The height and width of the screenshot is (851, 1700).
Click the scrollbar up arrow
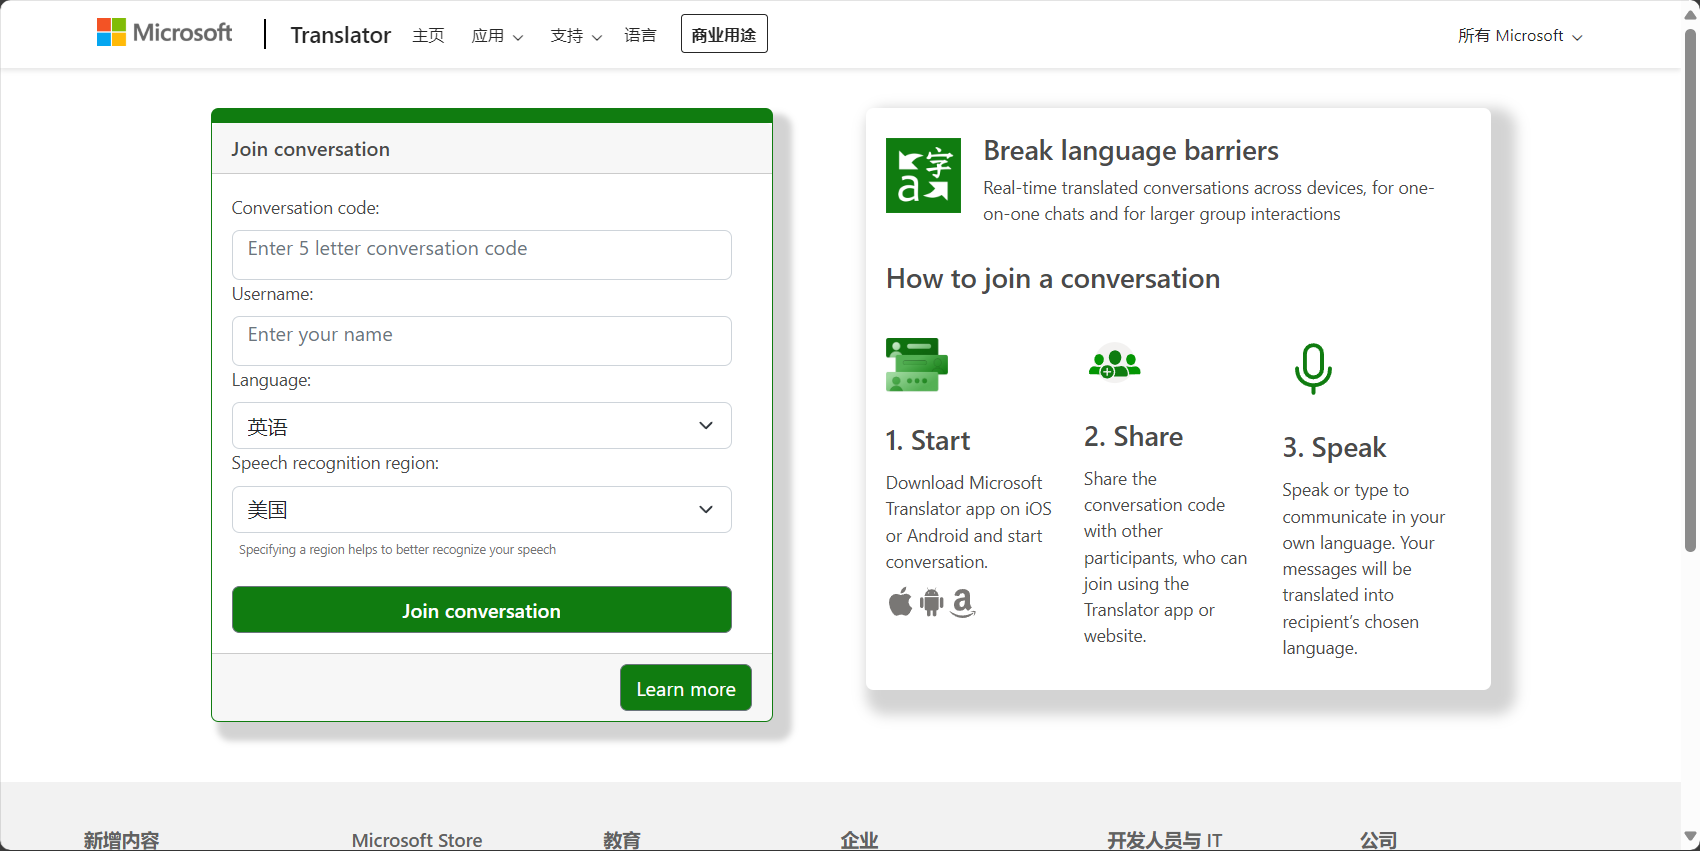tap(1690, 15)
